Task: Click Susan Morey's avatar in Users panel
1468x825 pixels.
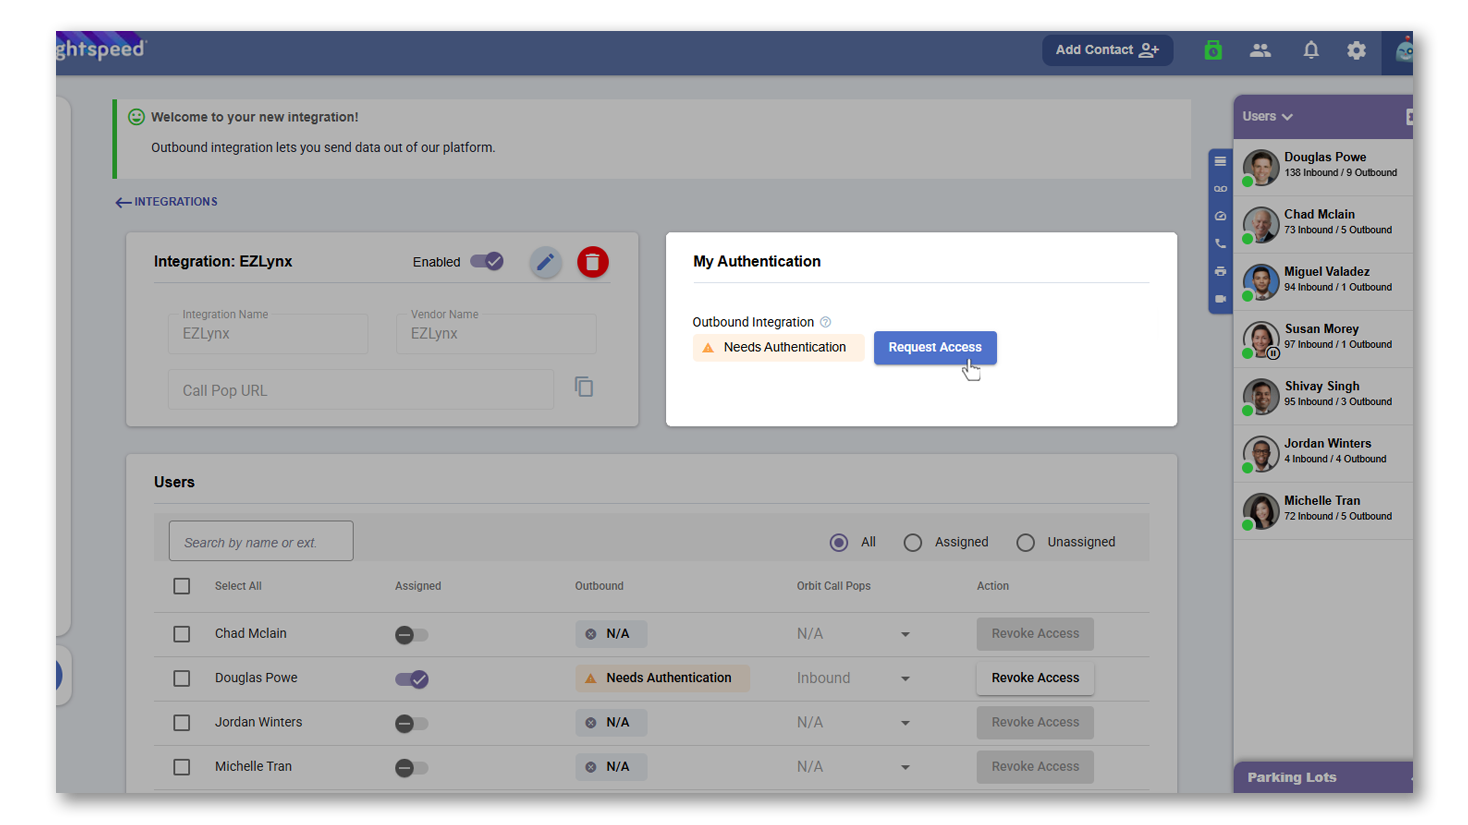Action: (x=1261, y=338)
